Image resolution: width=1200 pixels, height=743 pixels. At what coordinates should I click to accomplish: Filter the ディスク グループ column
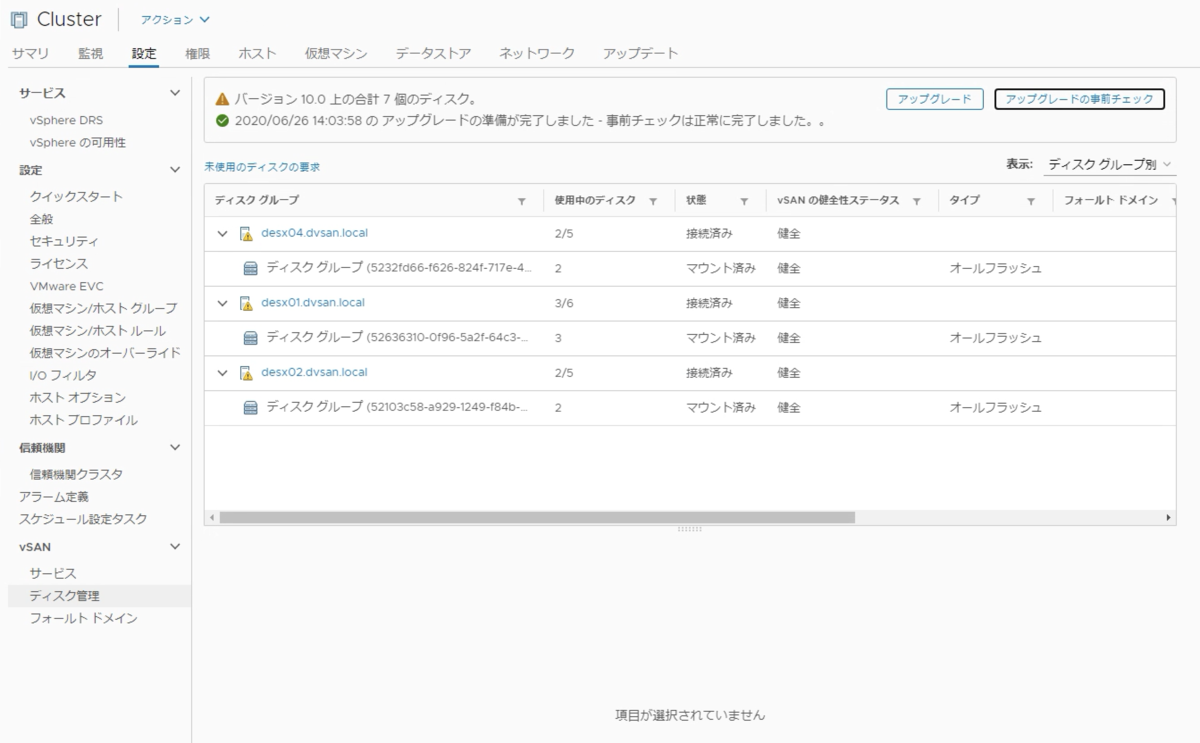[x=521, y=201]
